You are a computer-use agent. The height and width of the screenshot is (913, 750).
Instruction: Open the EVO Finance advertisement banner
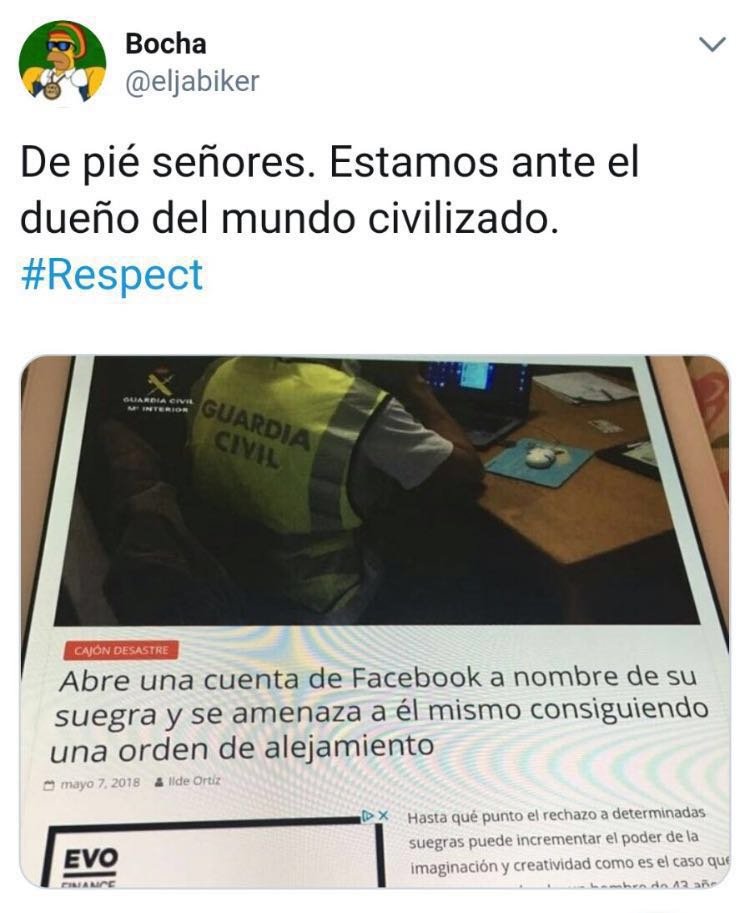(x=214, y=854)
